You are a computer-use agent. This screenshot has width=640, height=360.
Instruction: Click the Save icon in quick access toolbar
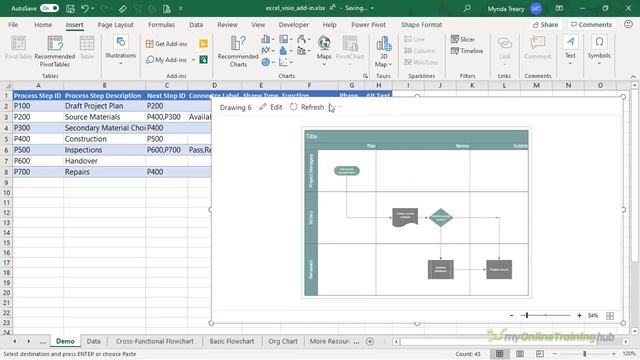pyautogui.click(x=70, y=8)
